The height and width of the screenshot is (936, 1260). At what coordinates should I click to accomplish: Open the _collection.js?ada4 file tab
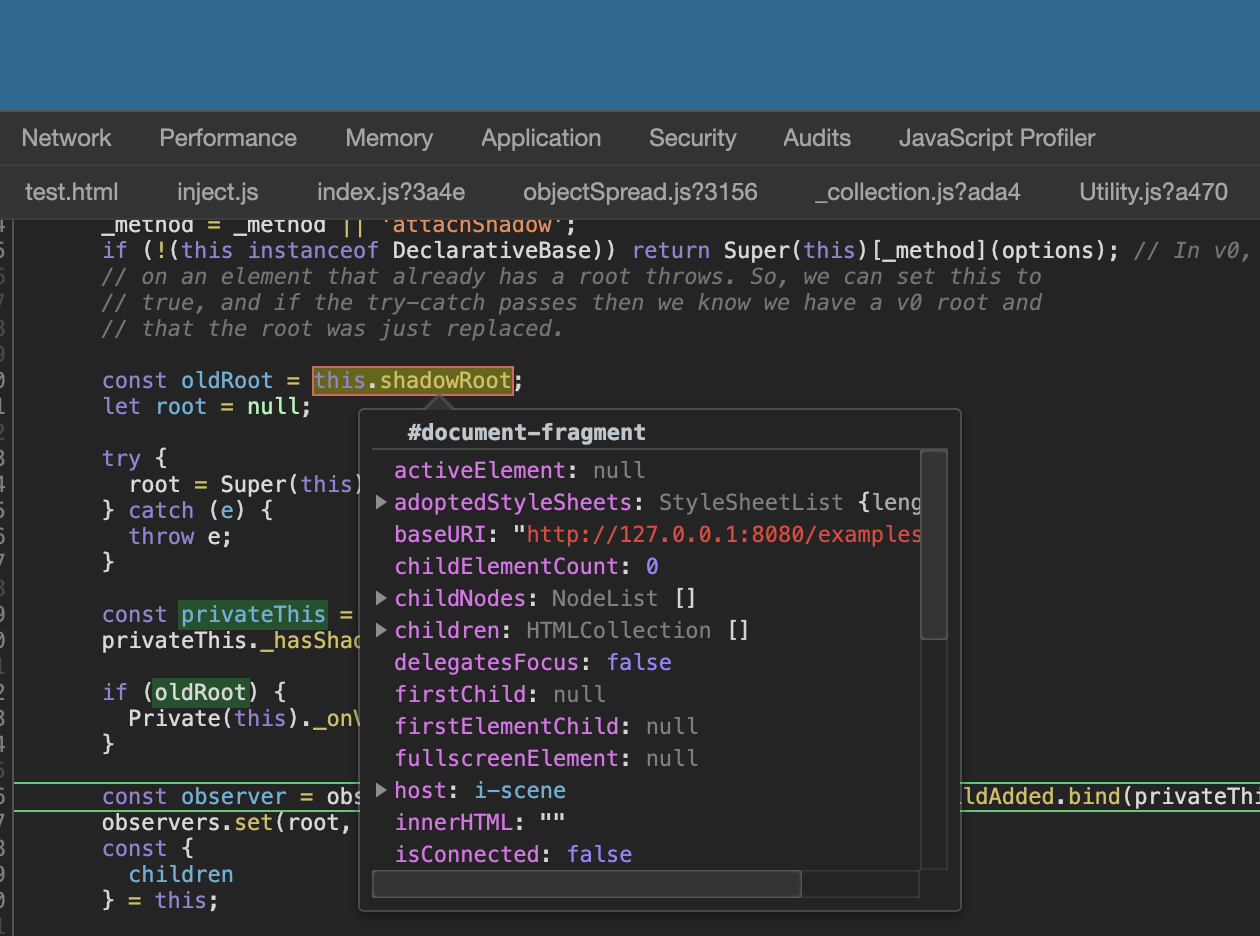[x=917, y=192]
